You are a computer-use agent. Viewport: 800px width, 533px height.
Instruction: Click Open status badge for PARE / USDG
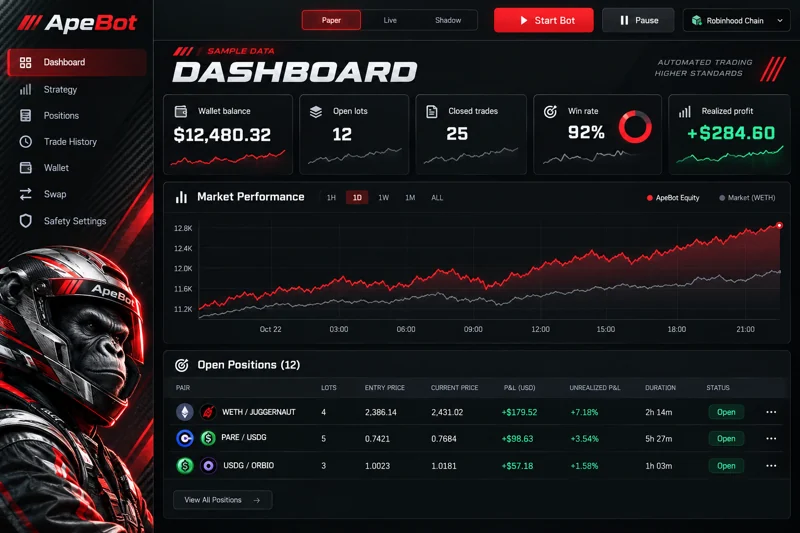[x=726, y=439]
